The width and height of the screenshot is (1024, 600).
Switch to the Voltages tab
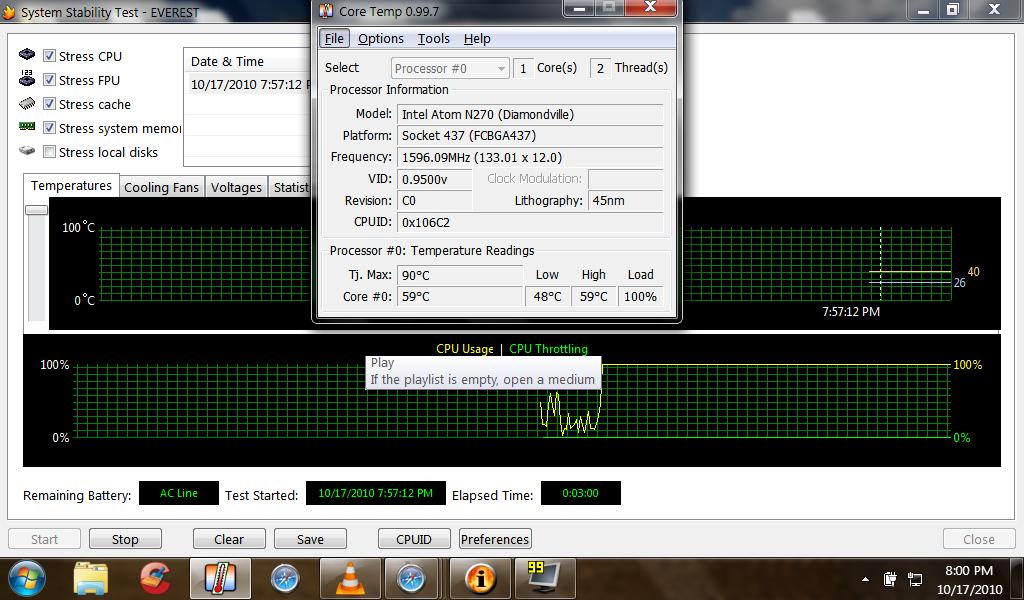coord(236,187)
